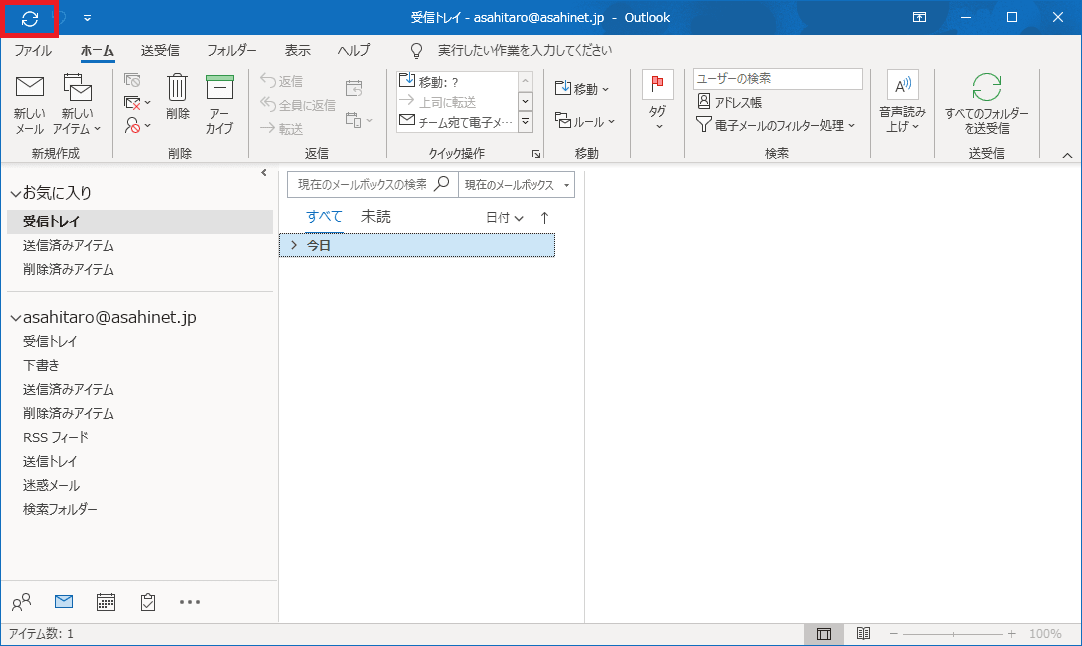Switch to Normal view in status bar

click(x=824, y=634)
